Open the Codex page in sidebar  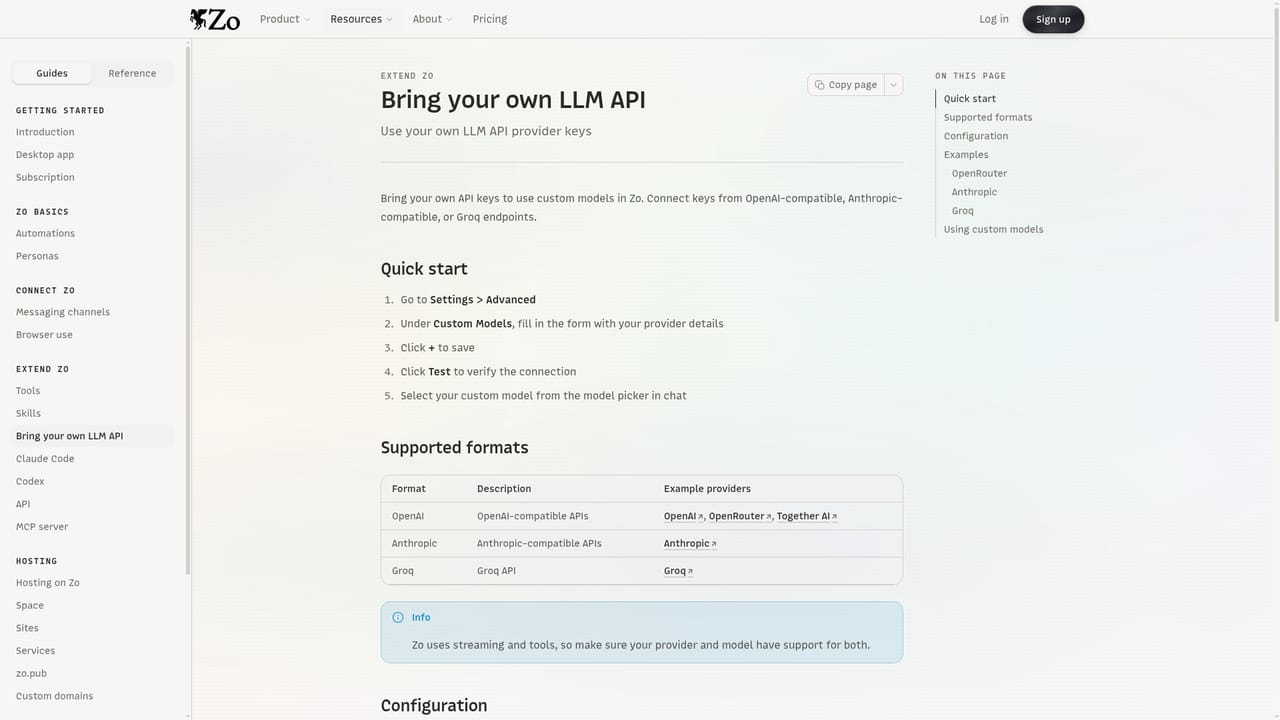pyautogui.click(x=30, y=482)
